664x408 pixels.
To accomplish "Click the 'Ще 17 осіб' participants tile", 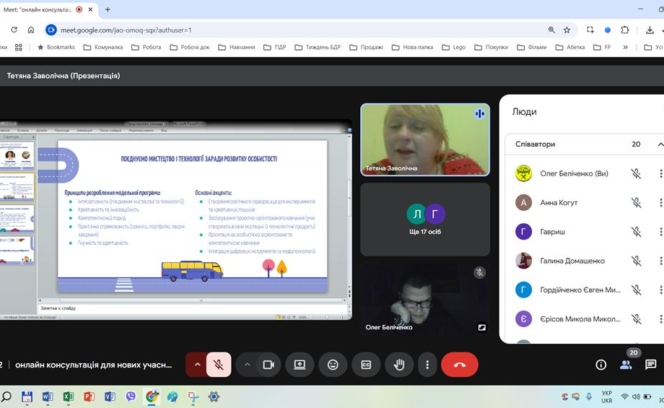I will (425, 219).
